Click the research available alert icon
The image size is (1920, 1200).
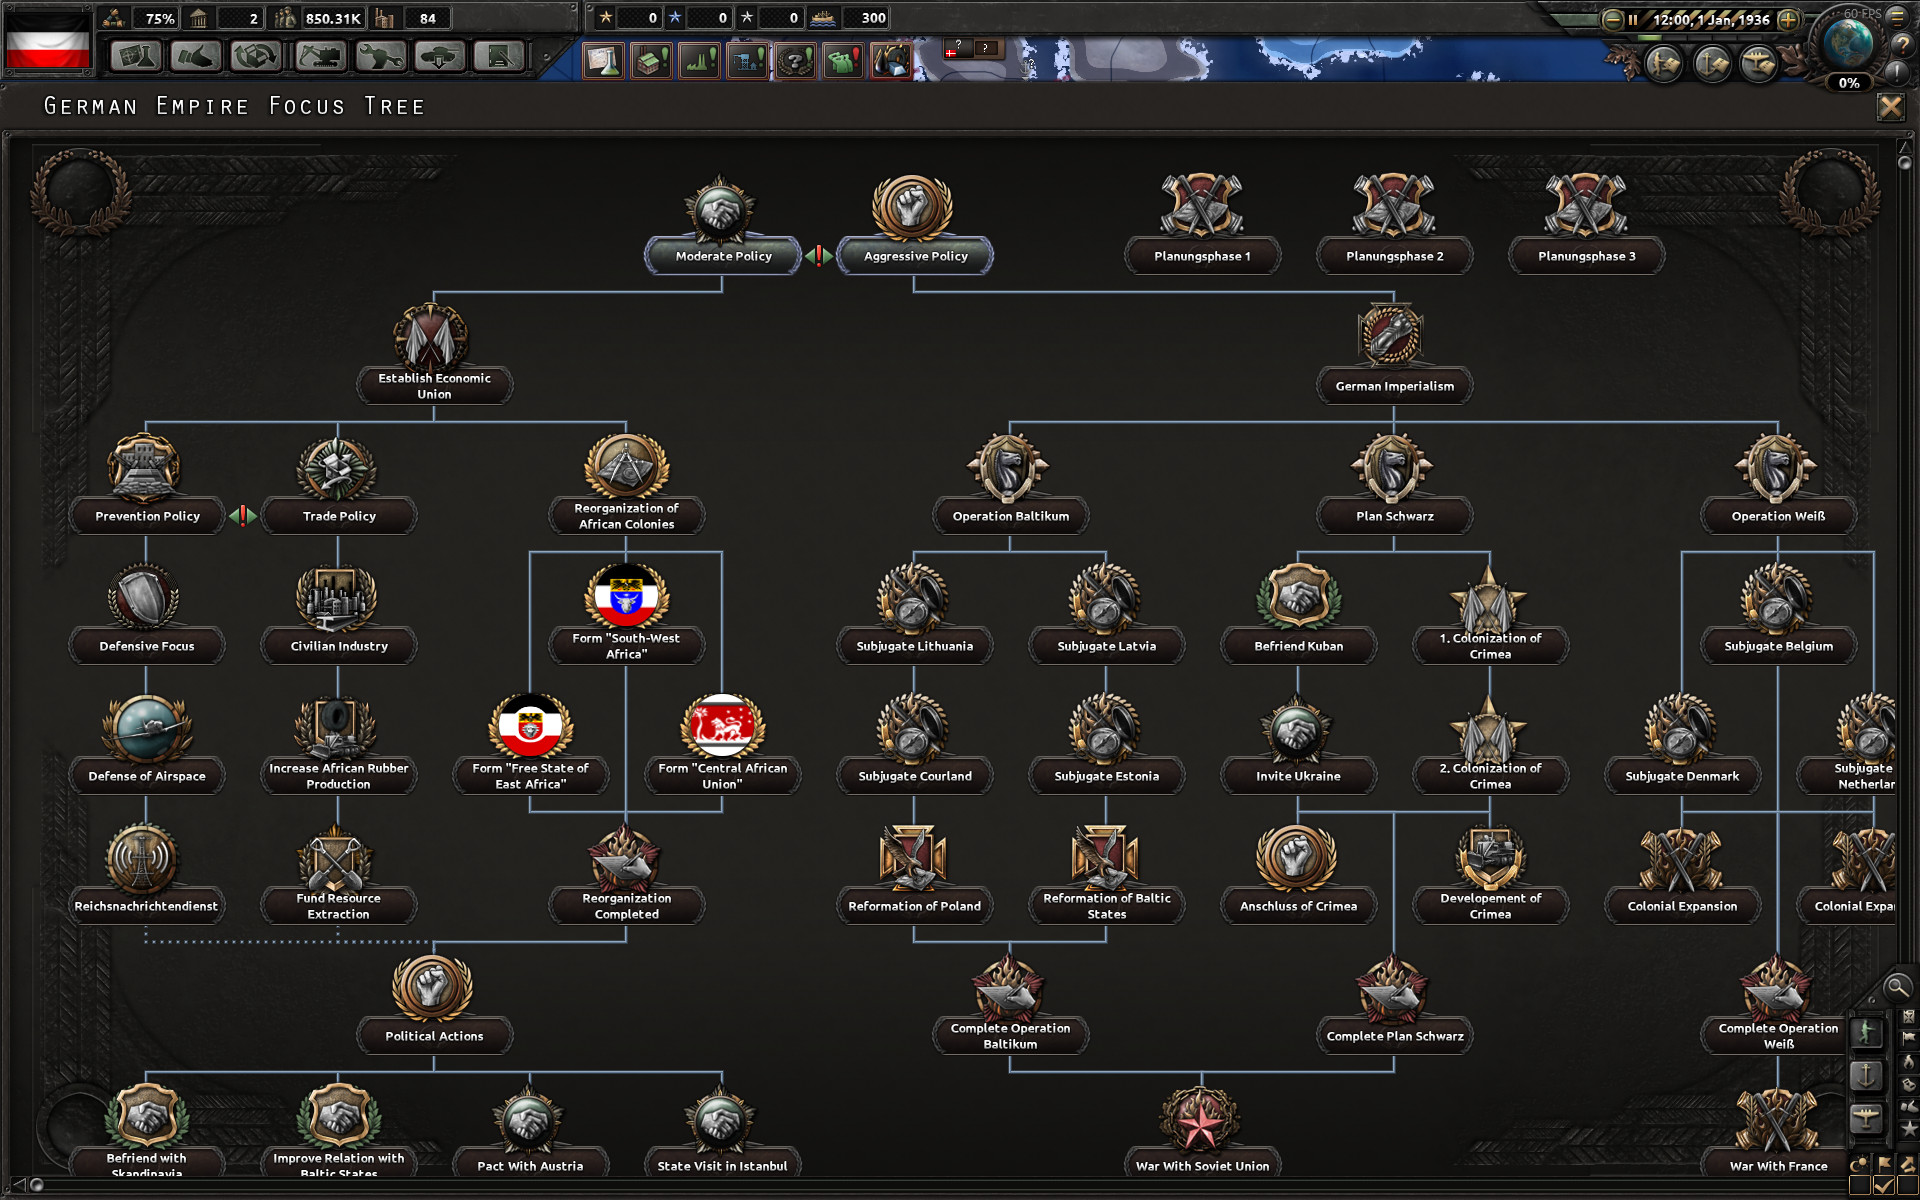click(x=603, y=61)
